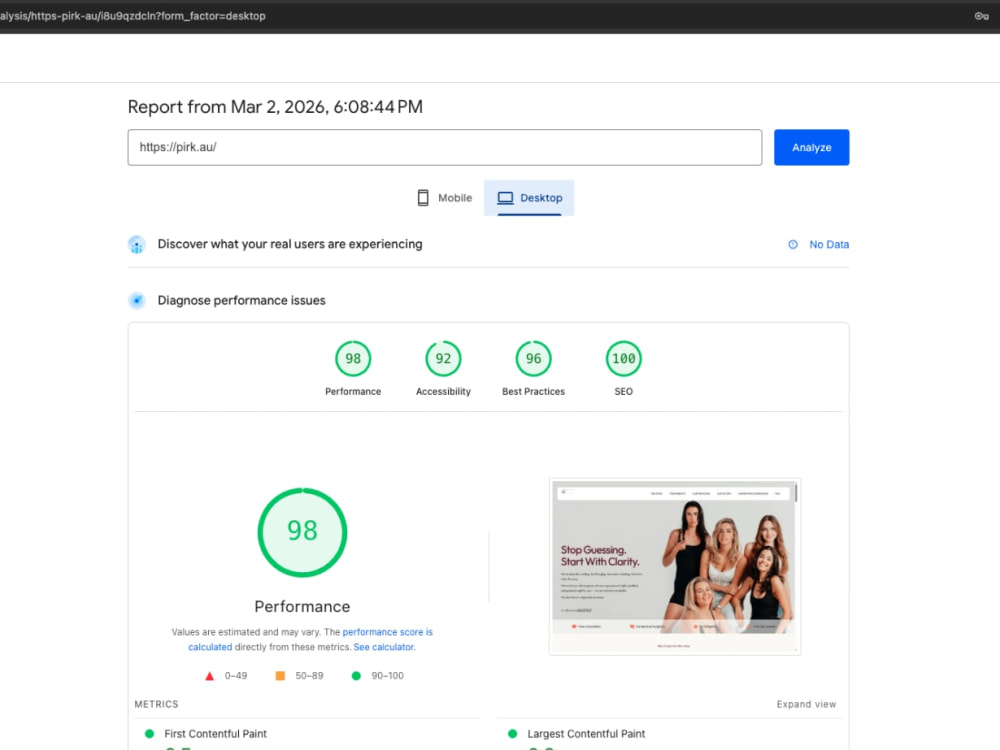Click the large Performance title below the gauge

(302, 607)
